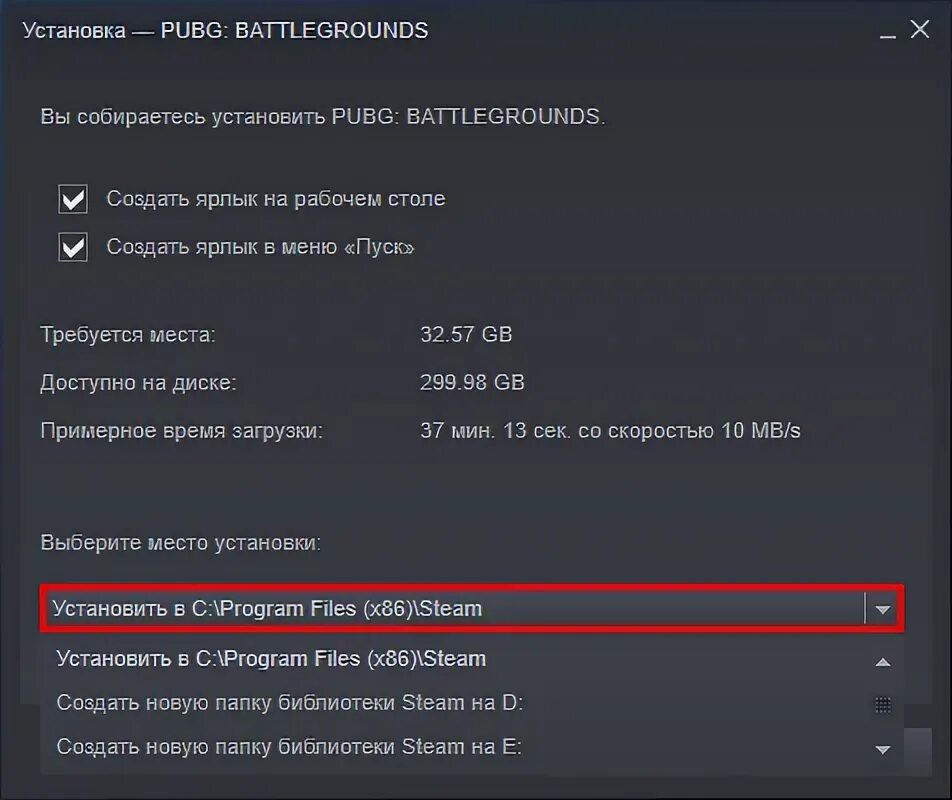The image size is (952, 800).
Task: Toggle via label «Создать ярлык на рабочем столе»
Action: tap(276, 199)
